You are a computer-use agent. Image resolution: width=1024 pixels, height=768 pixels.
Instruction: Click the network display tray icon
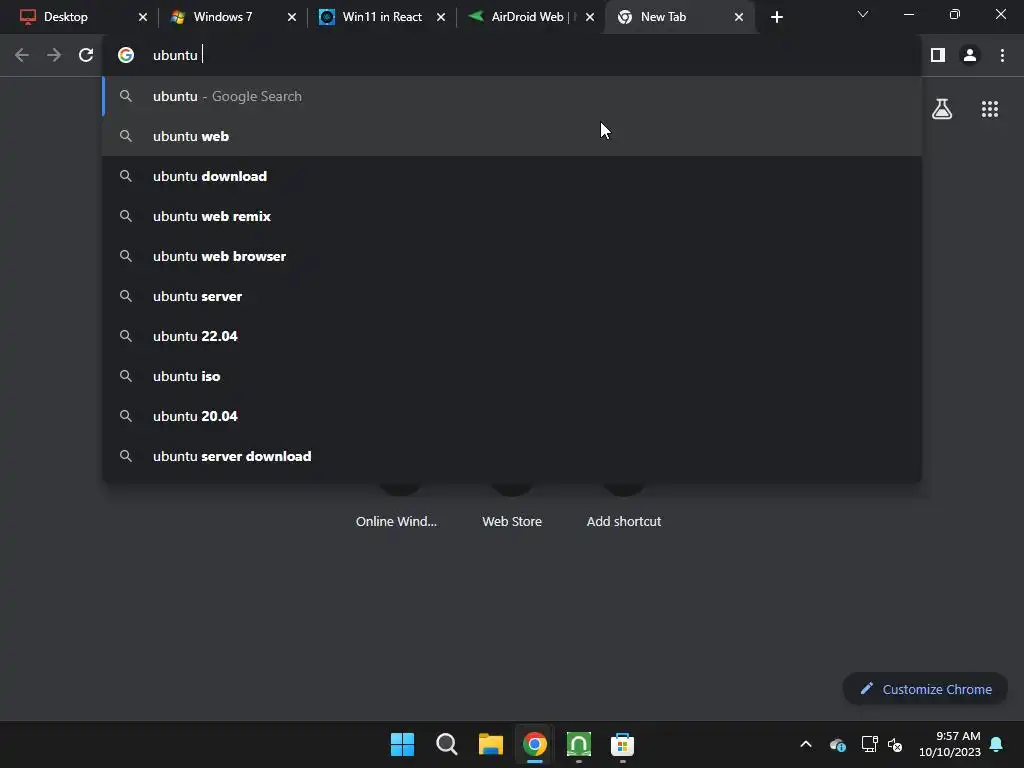click(869, 744)
